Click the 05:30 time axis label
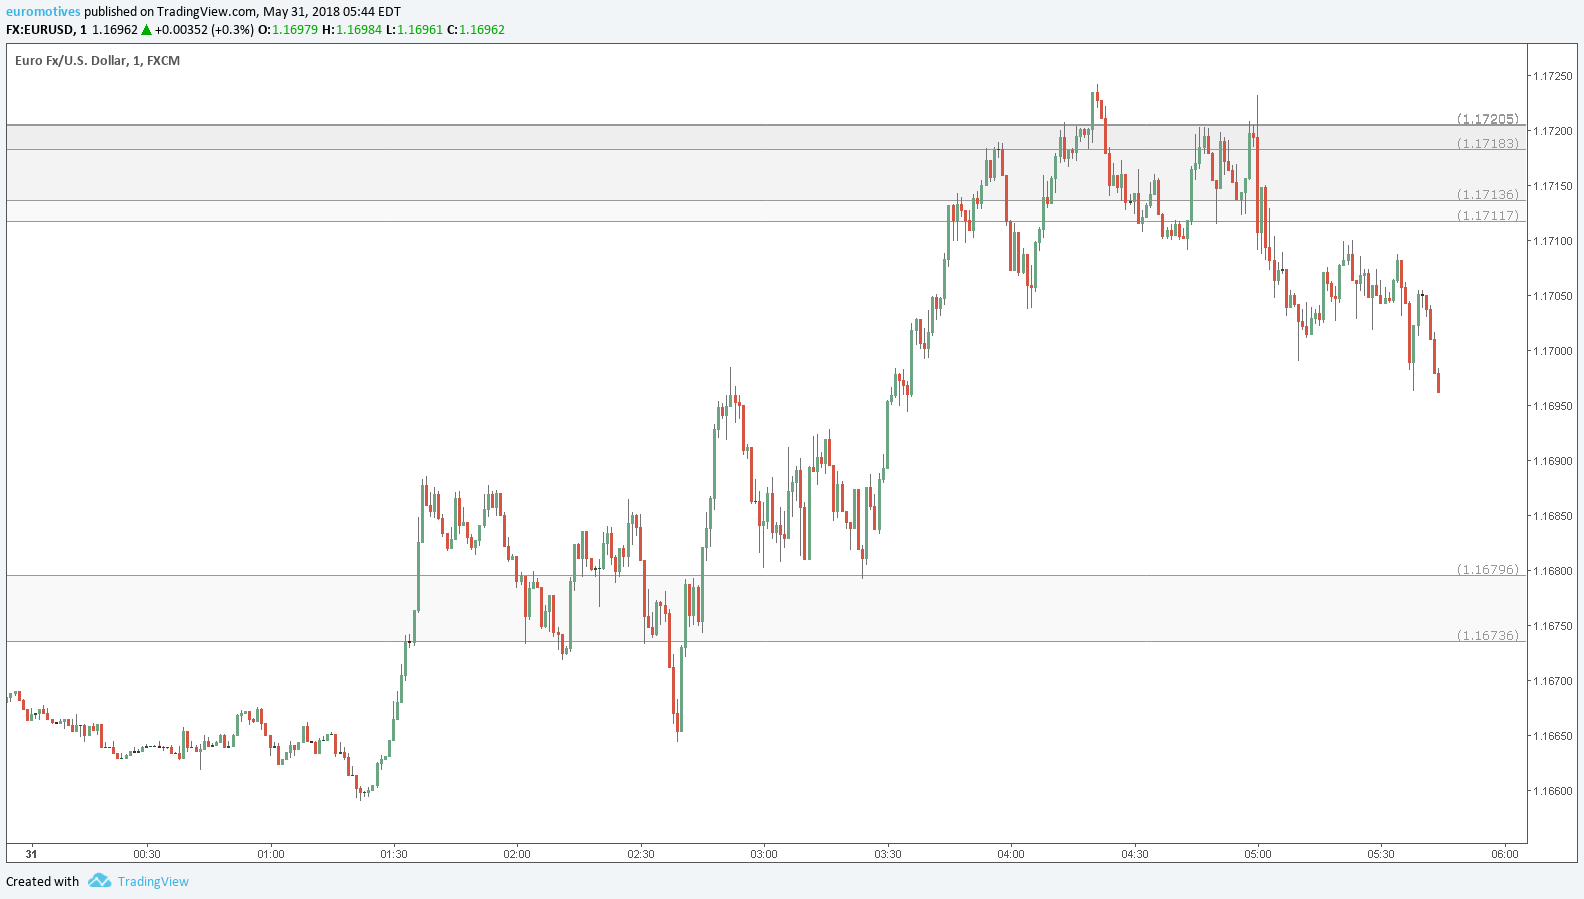 [1381, 854]
